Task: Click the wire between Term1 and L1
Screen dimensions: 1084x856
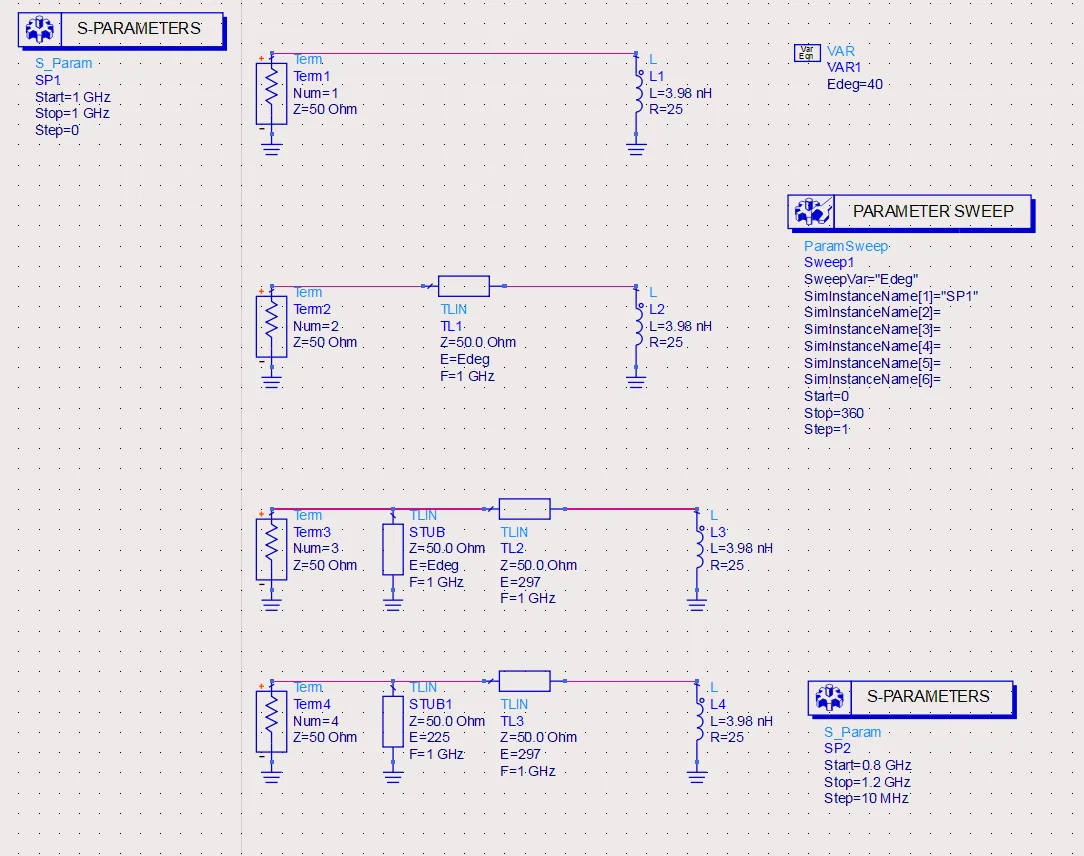Action: (454, 53)
